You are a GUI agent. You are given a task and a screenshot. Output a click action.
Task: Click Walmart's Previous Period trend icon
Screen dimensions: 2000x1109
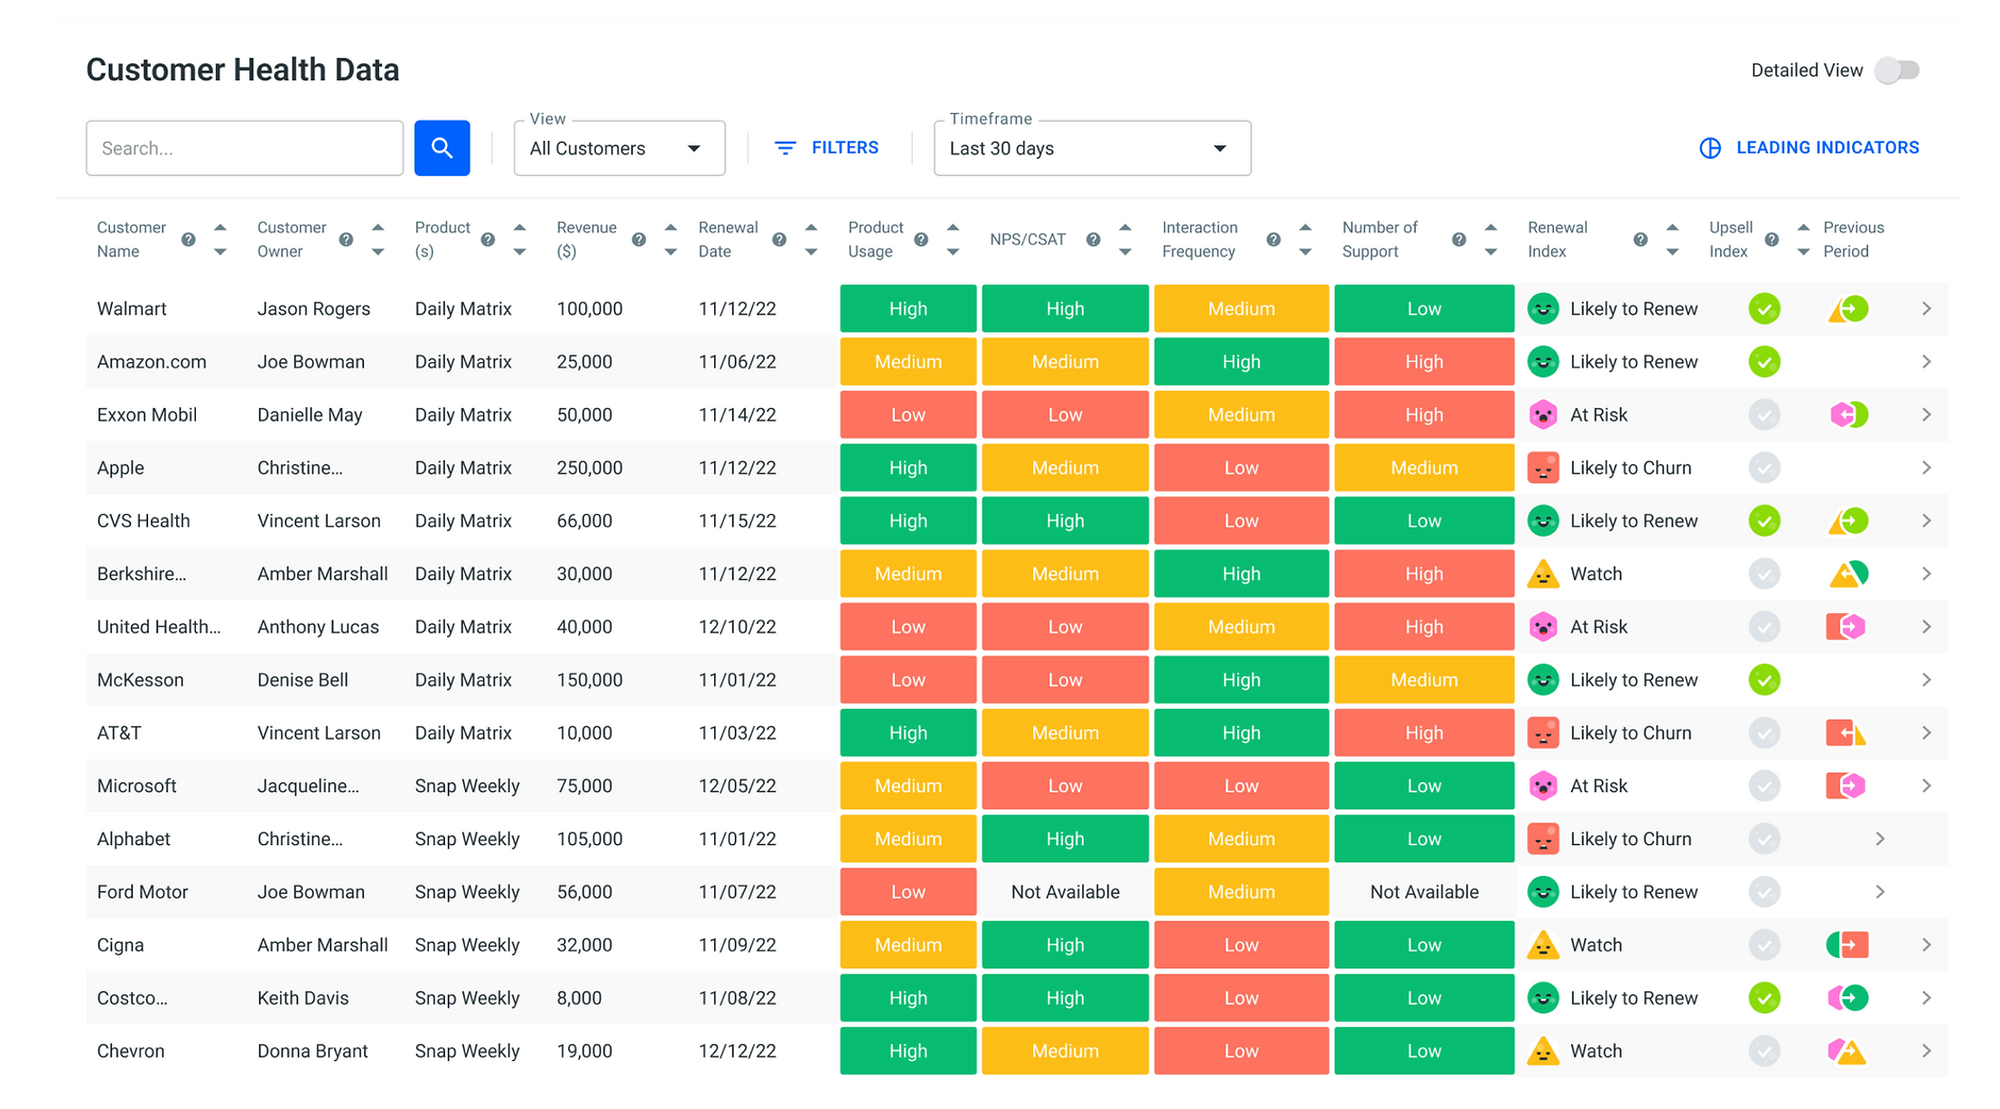pyautogui.click(x=1848, y=308)
